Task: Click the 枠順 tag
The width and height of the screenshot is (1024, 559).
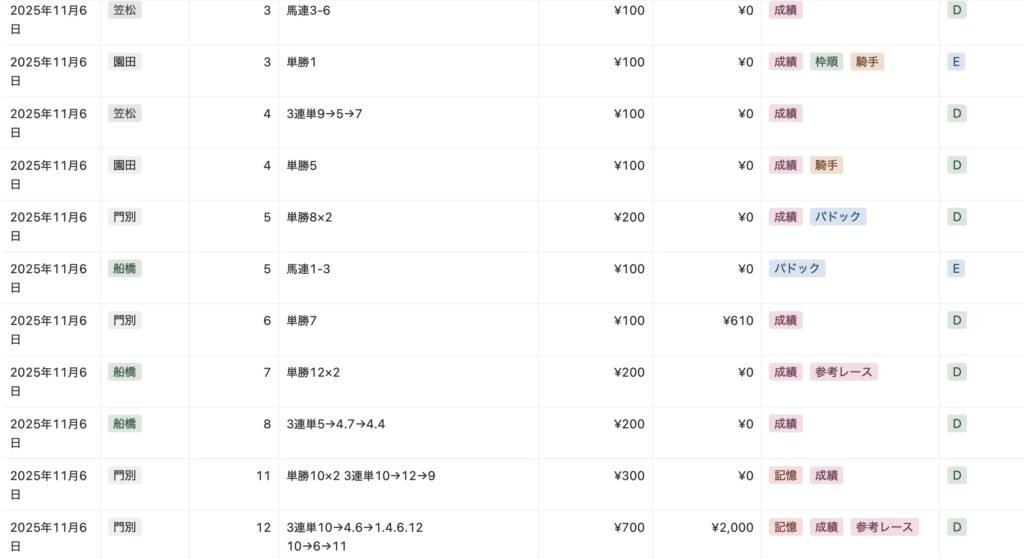Action: tap(825, 62)
